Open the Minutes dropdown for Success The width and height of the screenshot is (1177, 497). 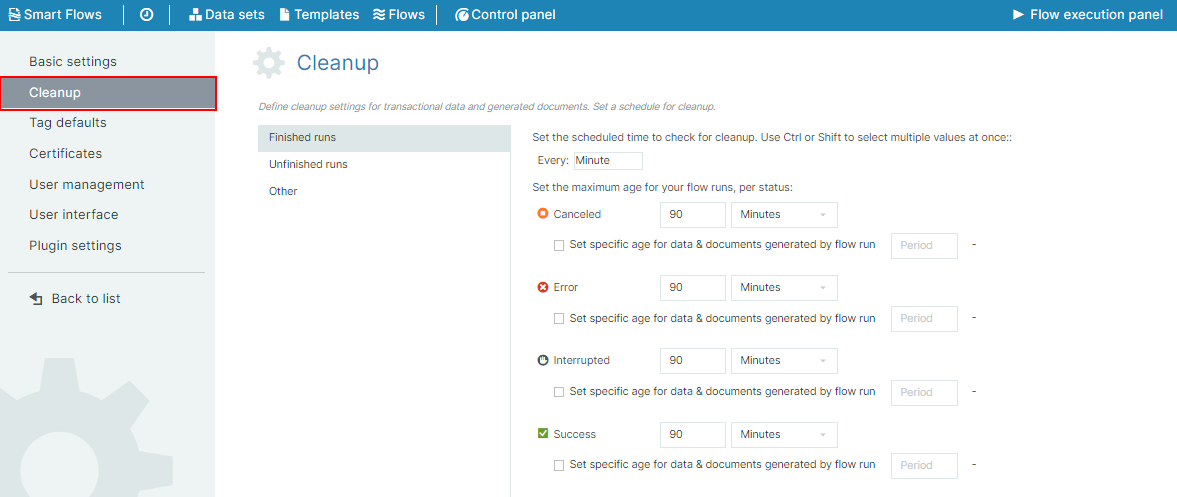[x=784, y=435]
